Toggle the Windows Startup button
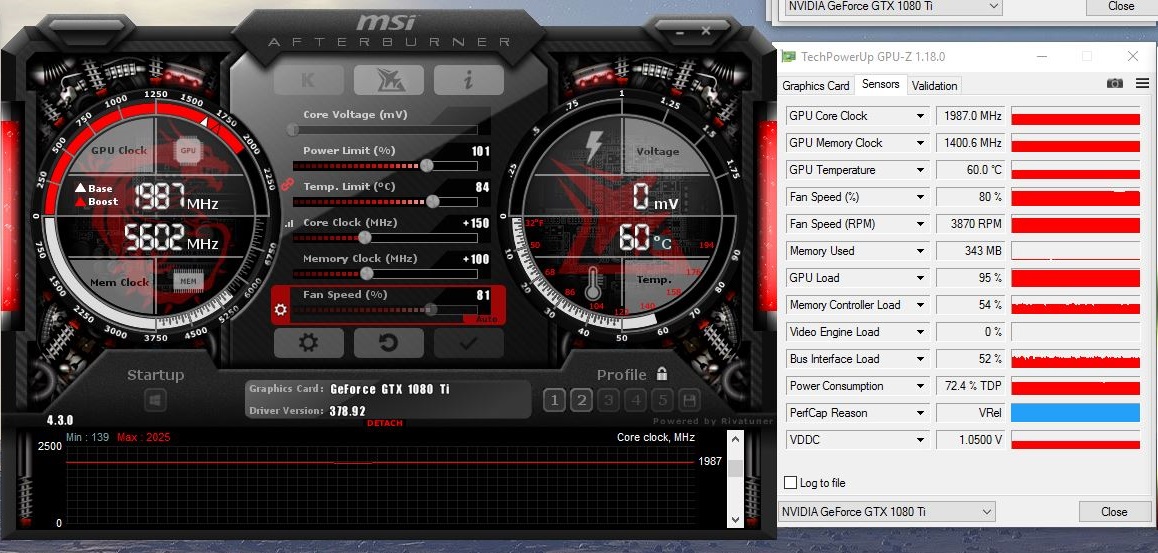Image resolution: width=1158 pixels, height=553 pixels. [x=155, y=401]
